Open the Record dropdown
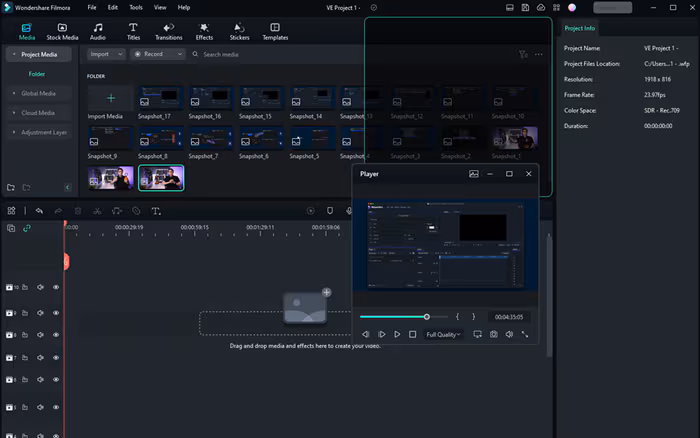Viewport: 700px width, 438px height. (x=158, y=54)
